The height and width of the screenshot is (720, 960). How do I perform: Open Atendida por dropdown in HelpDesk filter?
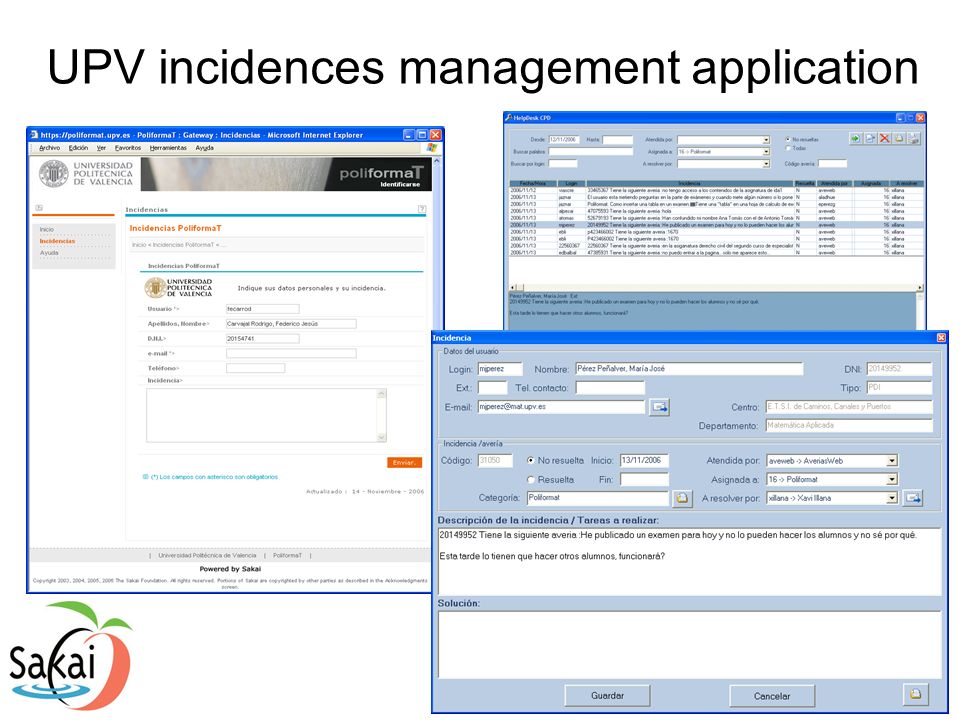pos(766,140)
